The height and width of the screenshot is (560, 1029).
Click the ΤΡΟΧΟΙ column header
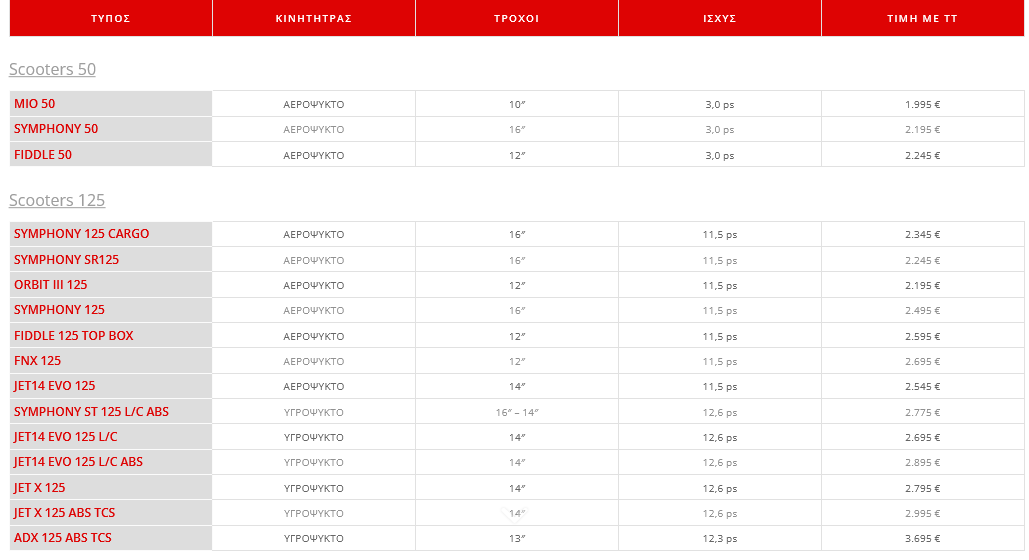[516, 18]
